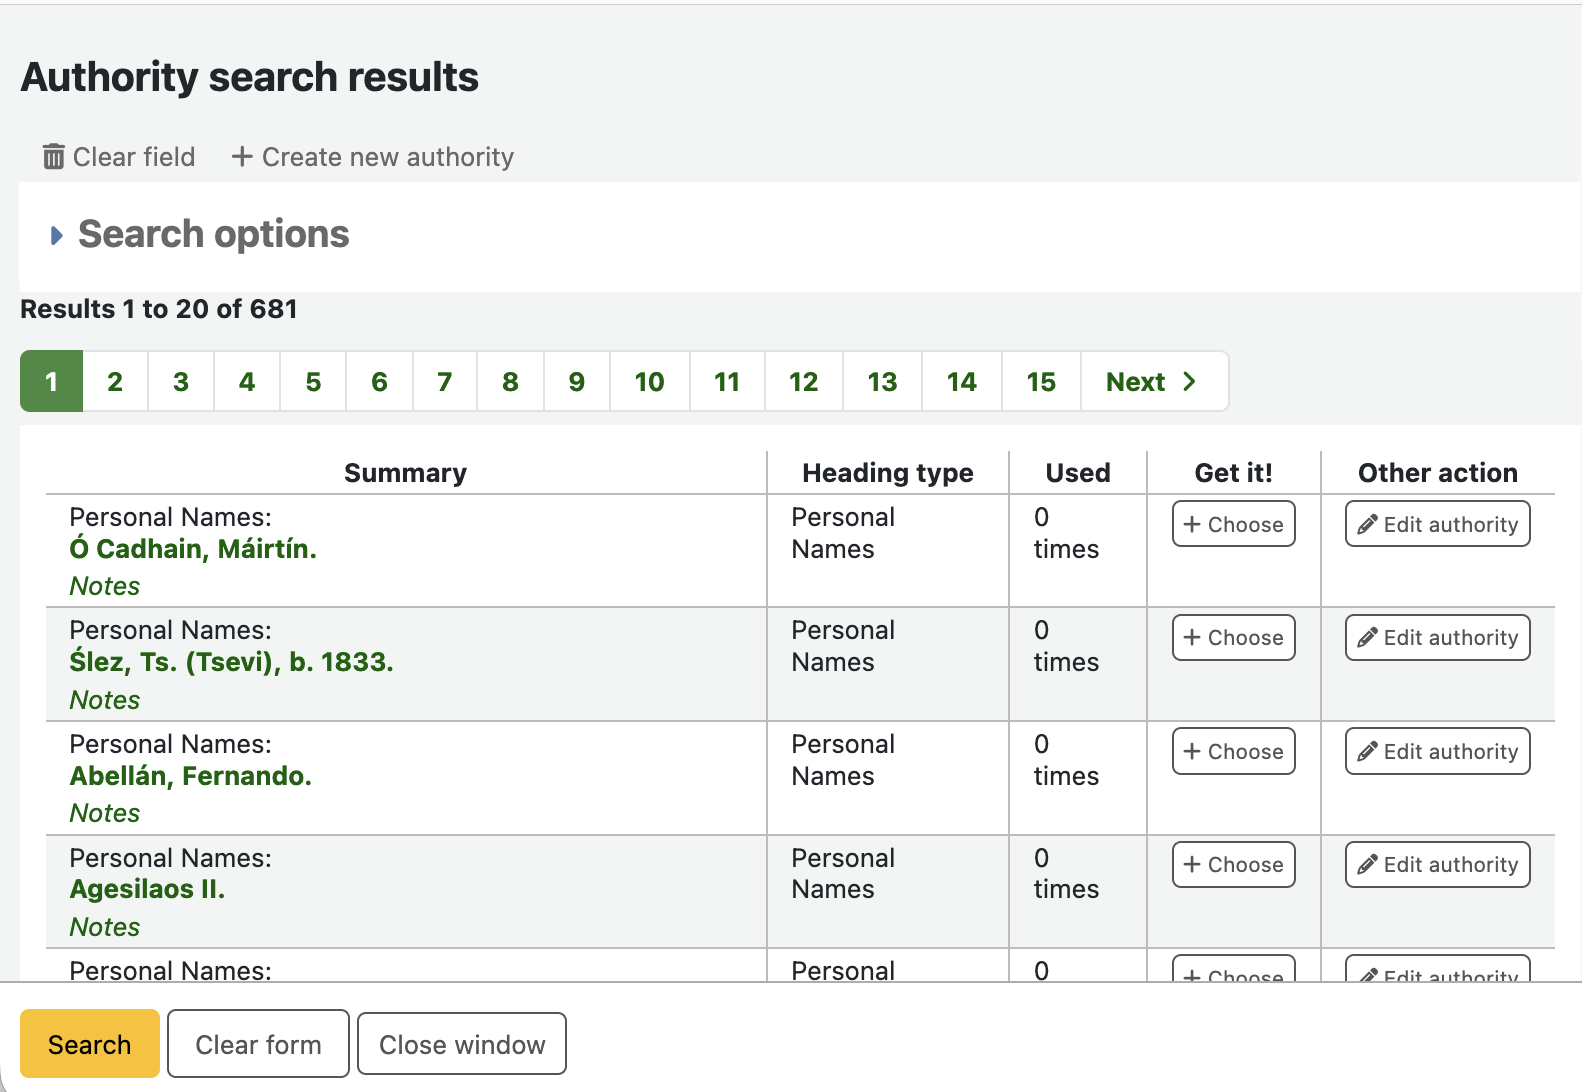The width and height of the screenshot is (1582, 1092).
Task: Click plus icon in Ślez Choose button
Action: coord(1192,638)
